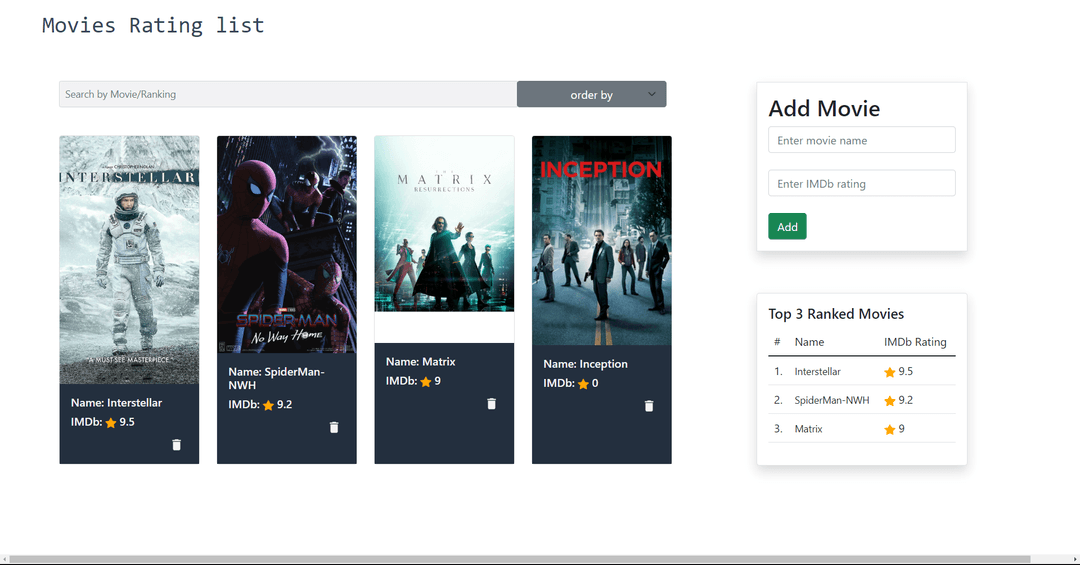Screen dimensions: 1080x565
Task: Click 'SpiderMan-NWH' in Top 3 Ranked table
Action: pos(831,400)
